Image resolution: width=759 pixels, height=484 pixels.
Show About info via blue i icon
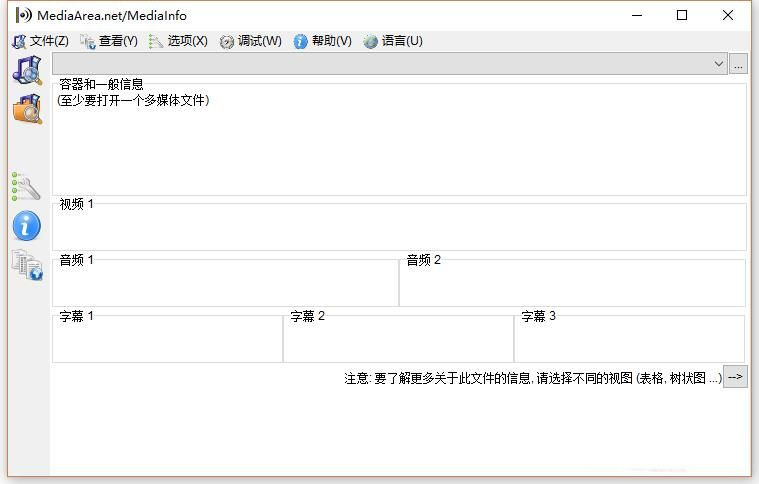click(27, 226)
